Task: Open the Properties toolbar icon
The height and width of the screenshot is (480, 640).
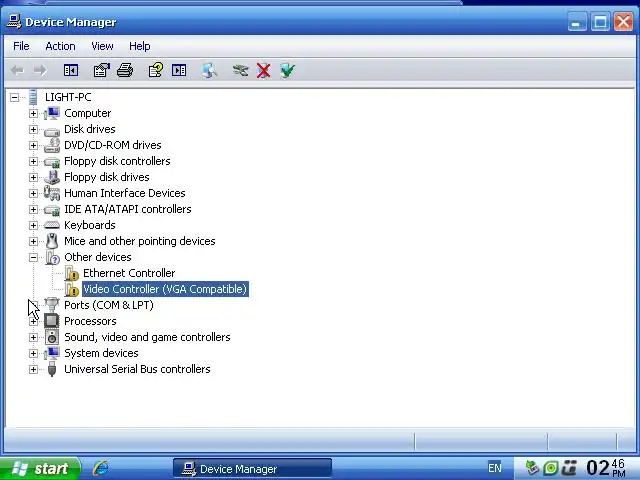Action: [x=102, y=71]
